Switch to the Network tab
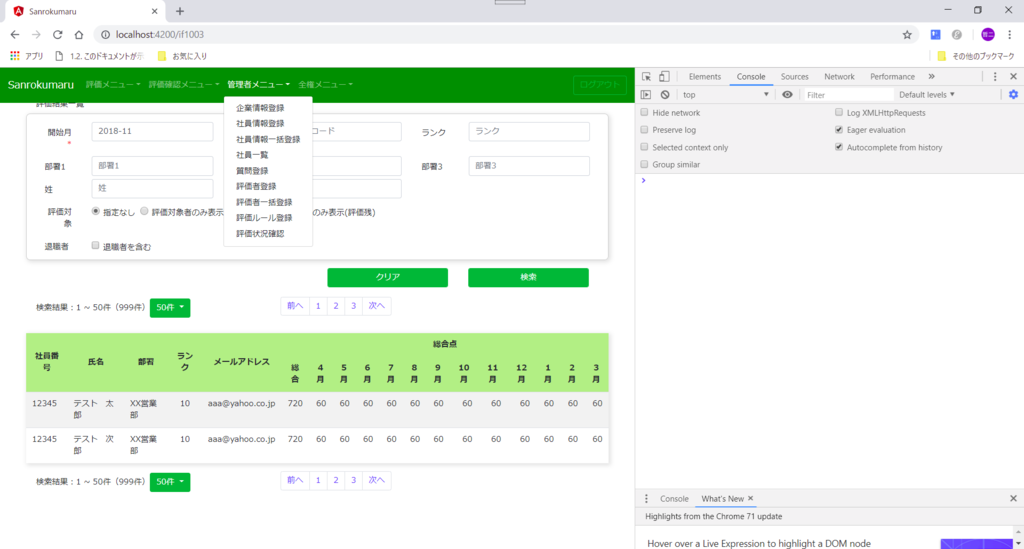This screenshot has width=1024, height=549. pyautogui.click(x=839, y=76)
